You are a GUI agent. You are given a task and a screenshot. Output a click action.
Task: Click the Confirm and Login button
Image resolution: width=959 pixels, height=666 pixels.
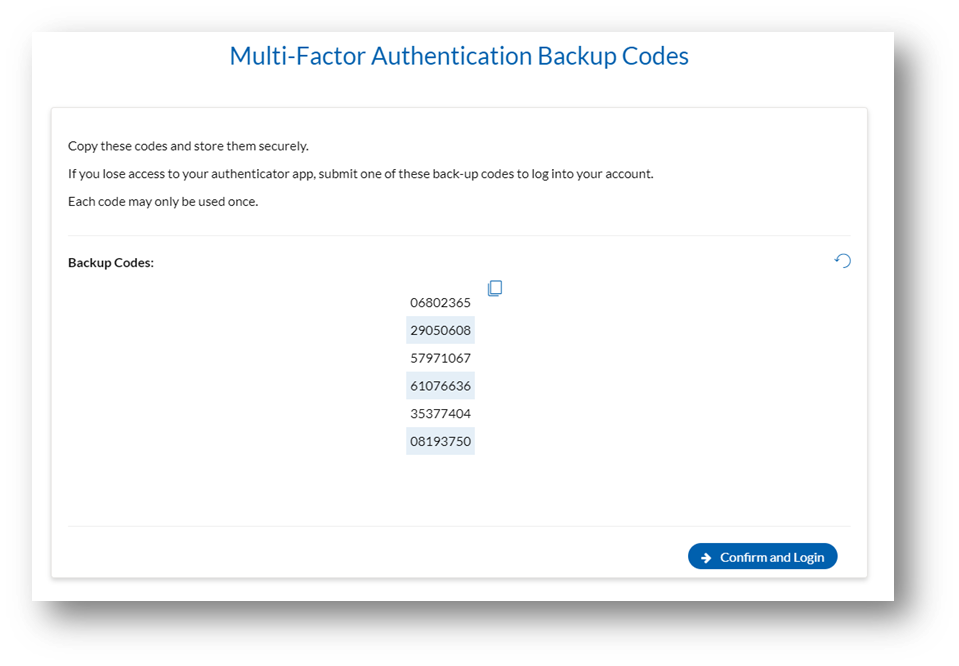coord(762,556)
